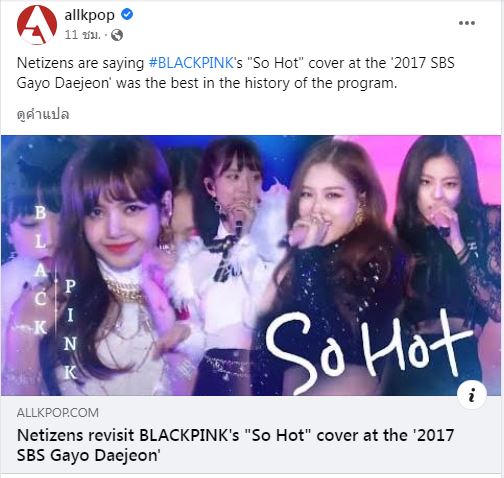504x478 pixels.
Task: Click the So Hot handwritten text in image
Action: [x=369, y=349]
